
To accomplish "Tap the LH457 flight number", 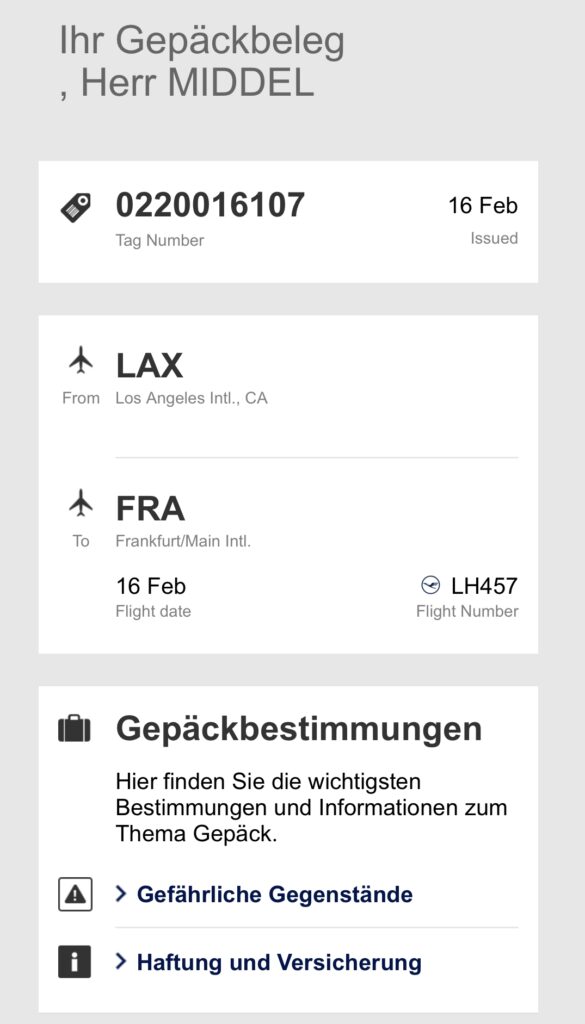I will (484, 586).
